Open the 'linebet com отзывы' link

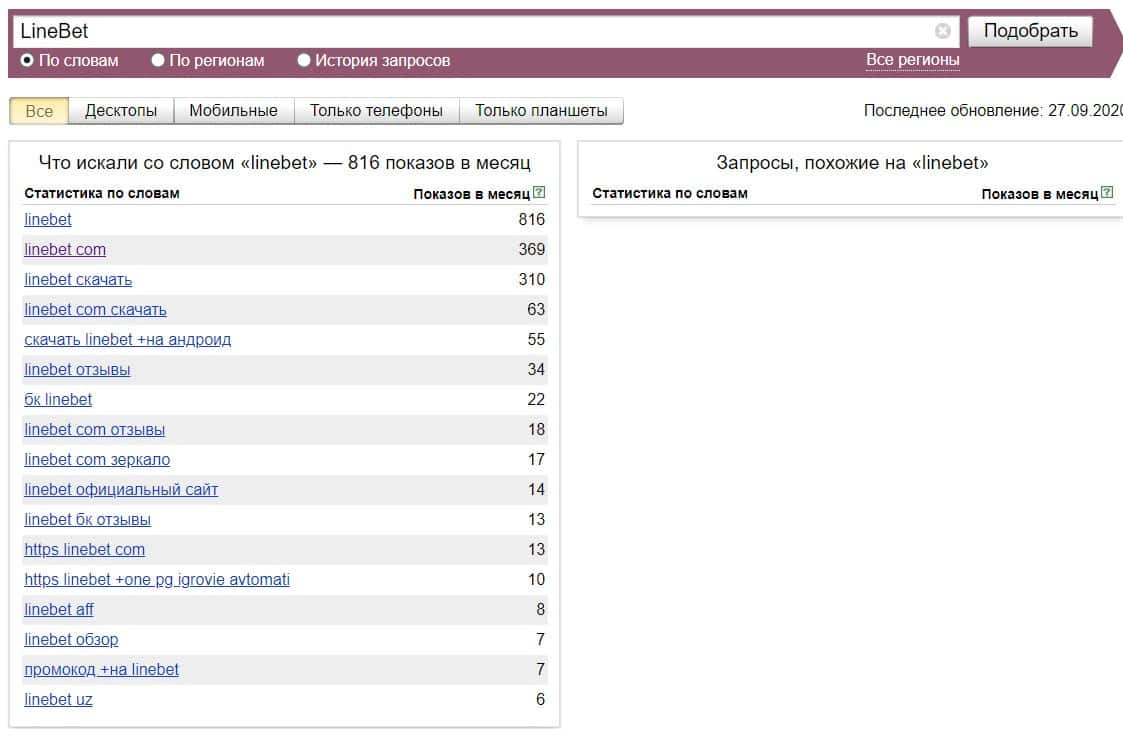click(x=95, y=430)
